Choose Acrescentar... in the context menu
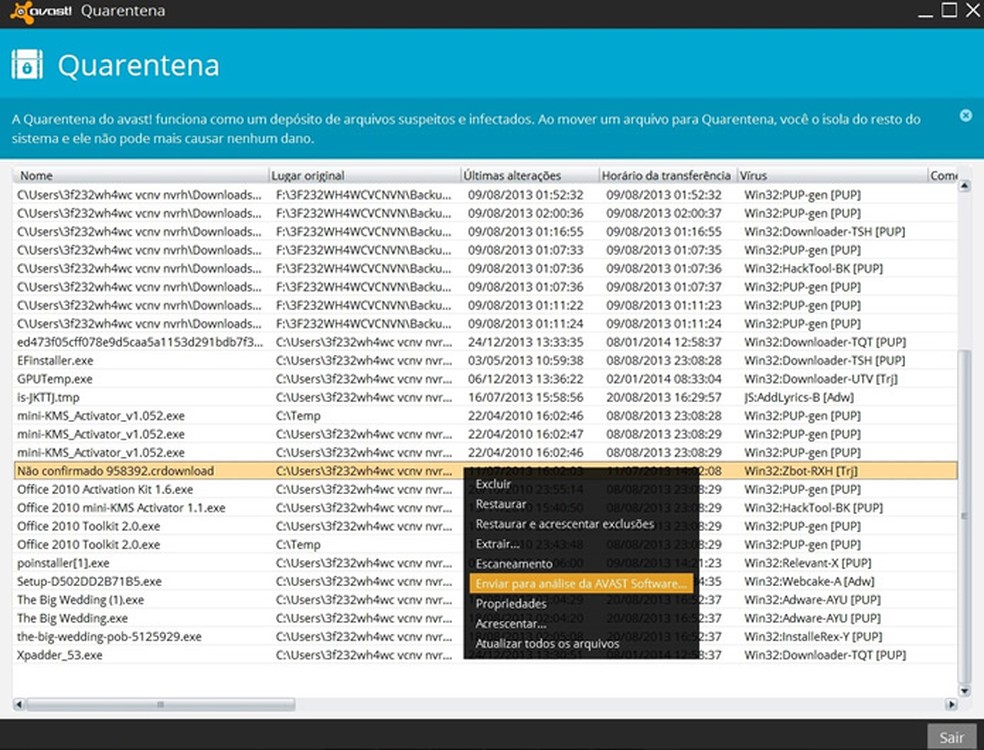The image size is (984, 750). (x=511, y=624)
